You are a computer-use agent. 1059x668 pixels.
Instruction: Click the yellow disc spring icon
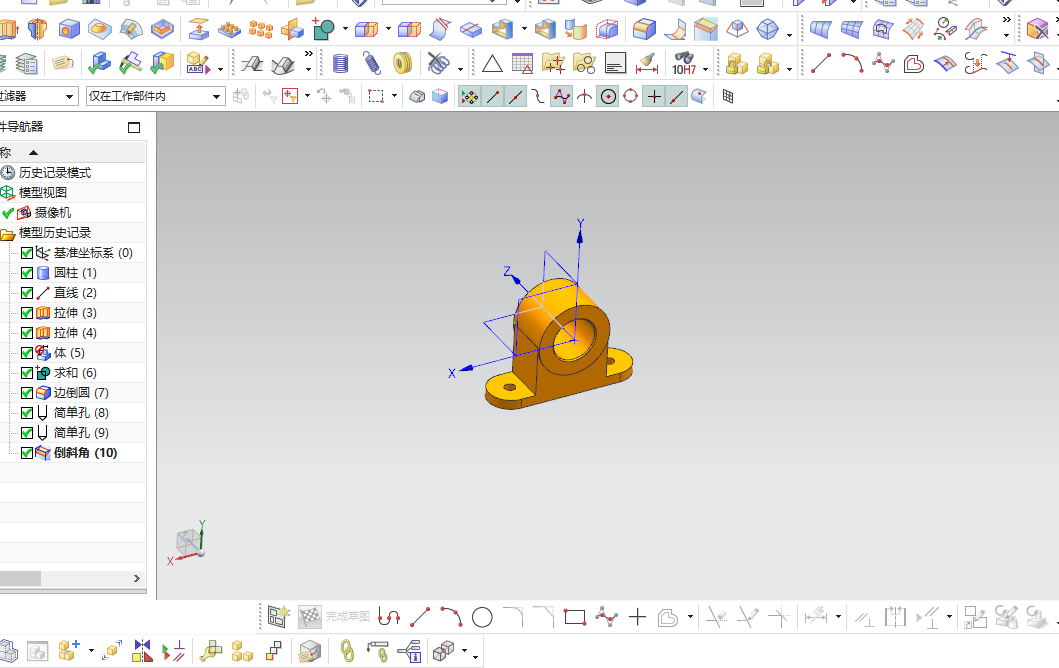[403, 63]
